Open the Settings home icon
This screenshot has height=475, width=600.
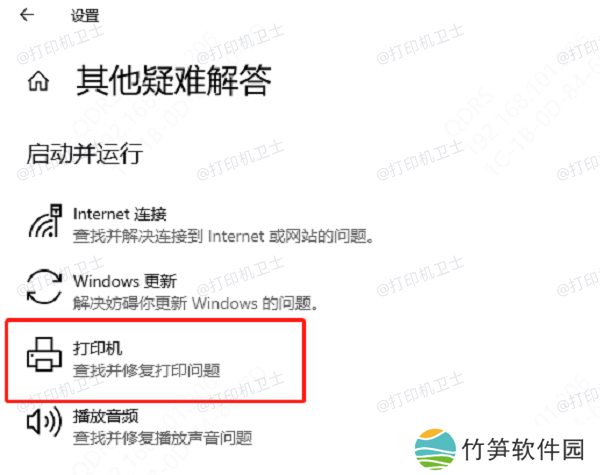pyautogui.click(x=38, y=82)
